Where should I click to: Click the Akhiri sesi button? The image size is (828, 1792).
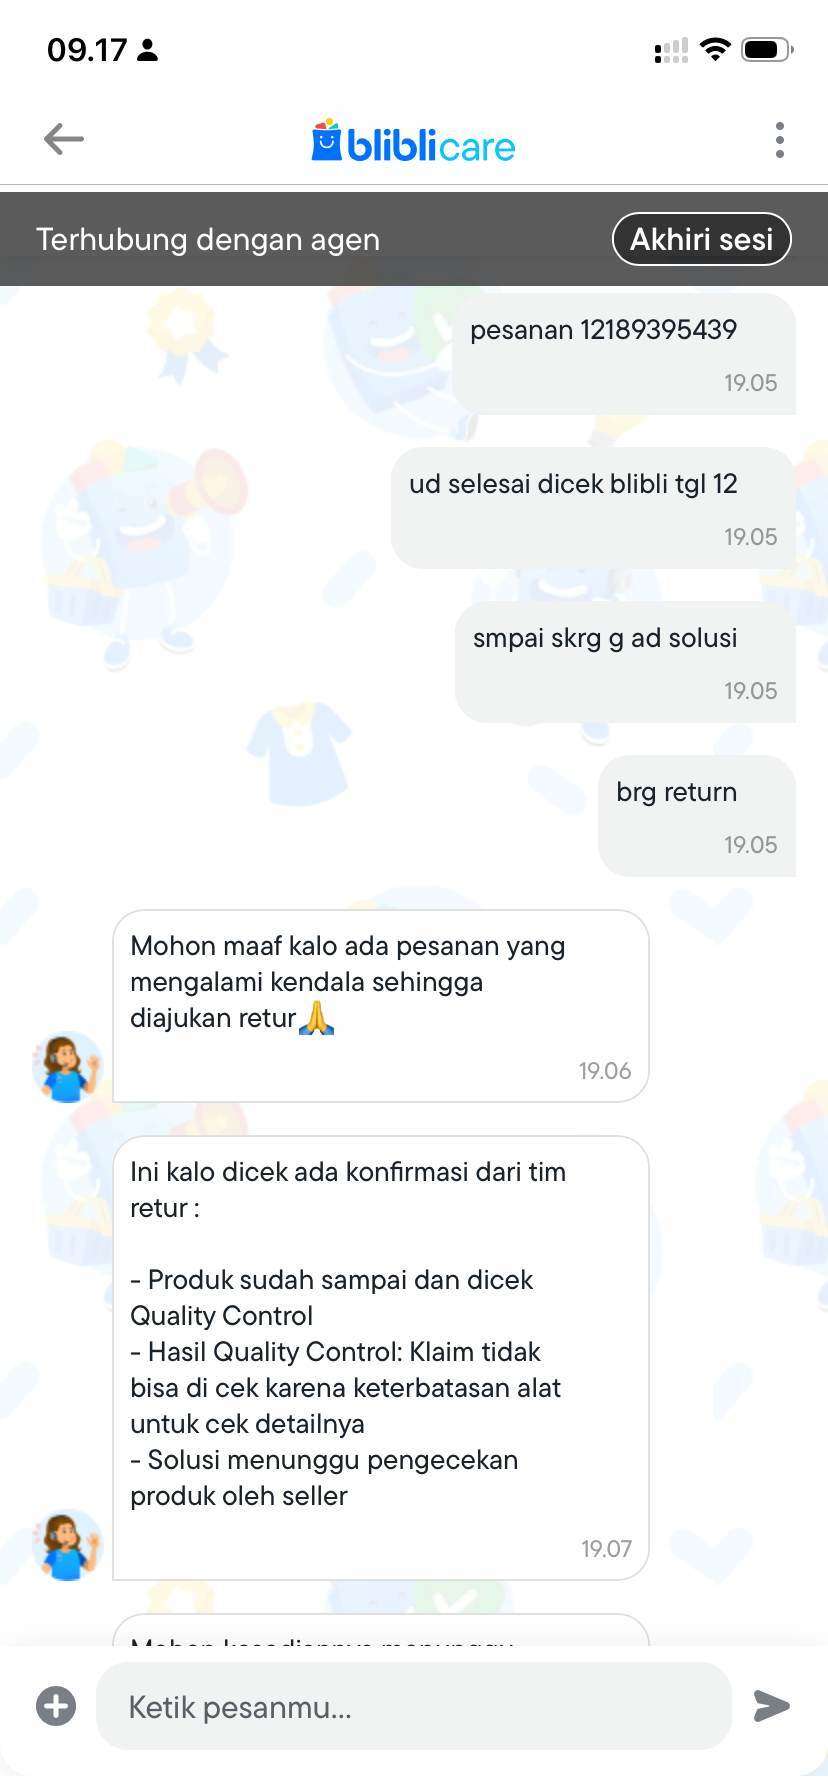point(701,239)
